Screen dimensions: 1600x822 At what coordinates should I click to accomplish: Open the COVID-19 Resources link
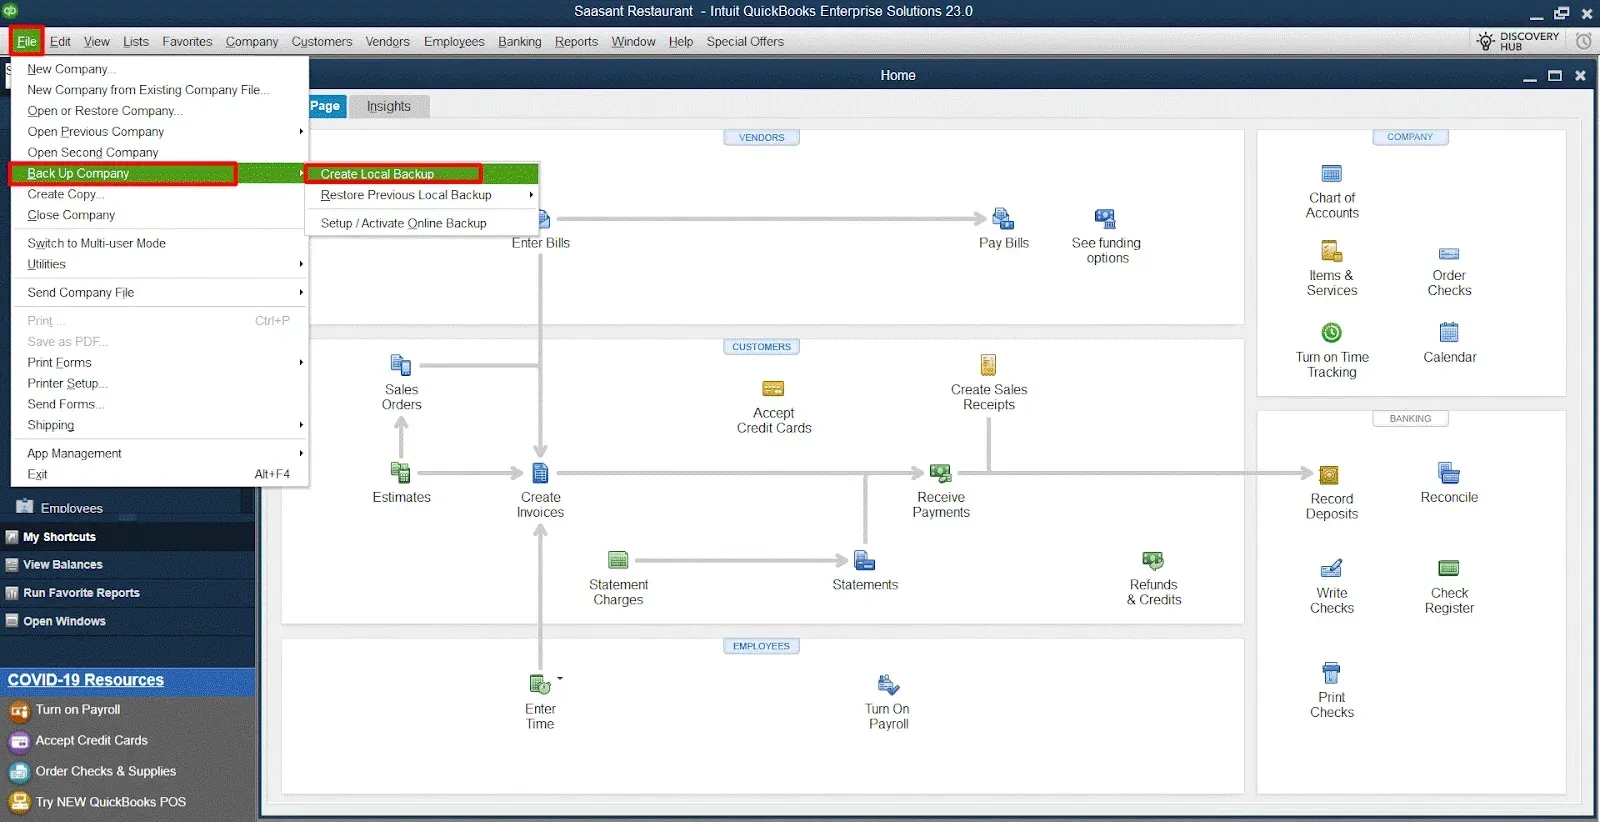(x=86, y=680)
